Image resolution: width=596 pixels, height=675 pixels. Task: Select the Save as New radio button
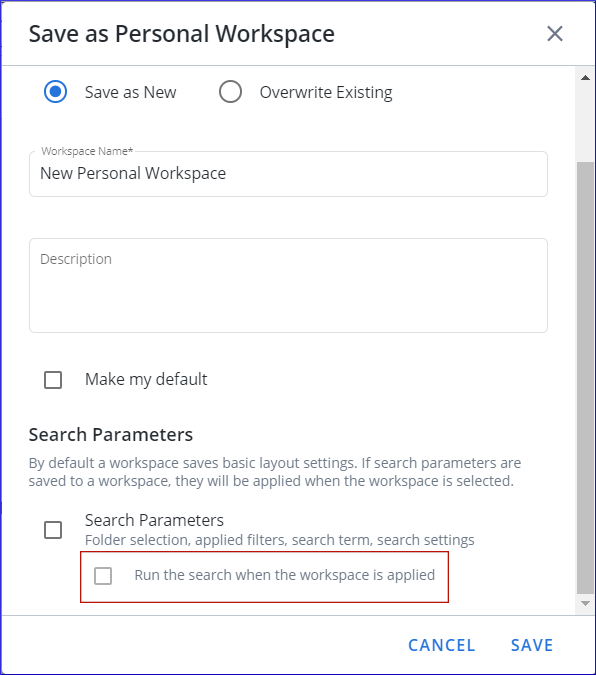coord(56,92)
